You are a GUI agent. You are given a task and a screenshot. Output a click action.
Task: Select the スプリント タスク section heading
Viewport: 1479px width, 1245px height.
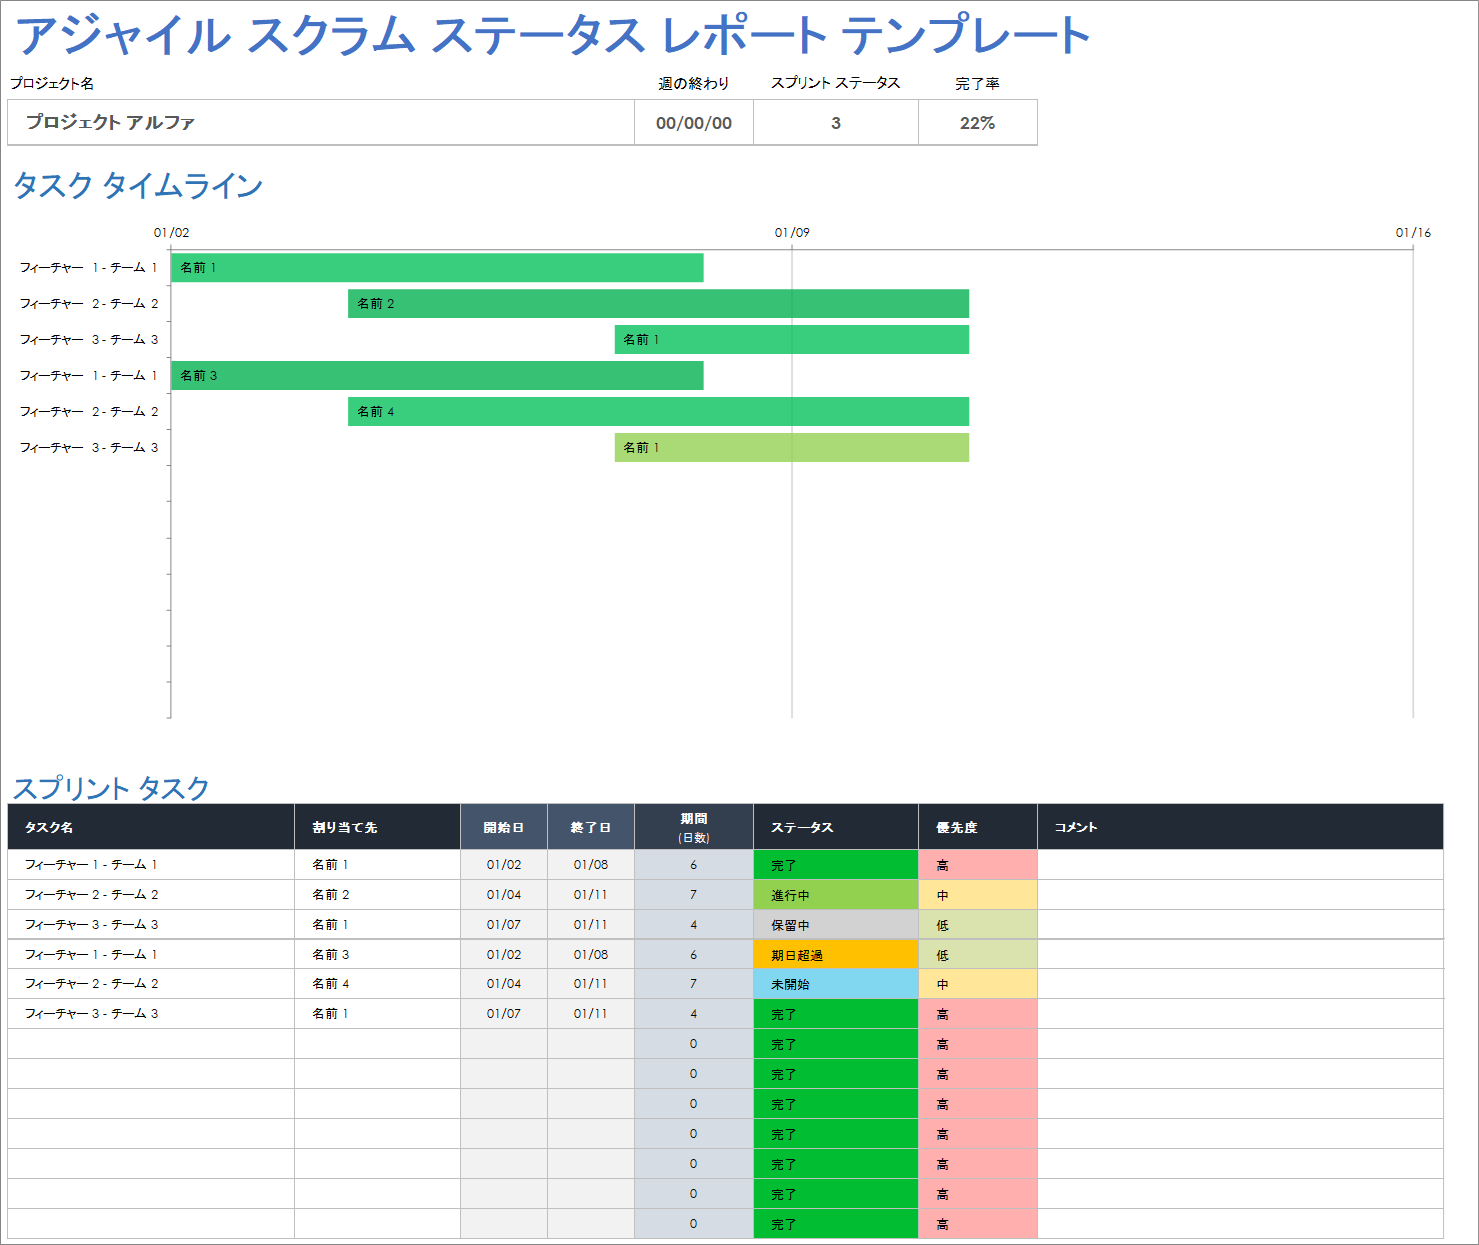(x=111, y=788)
